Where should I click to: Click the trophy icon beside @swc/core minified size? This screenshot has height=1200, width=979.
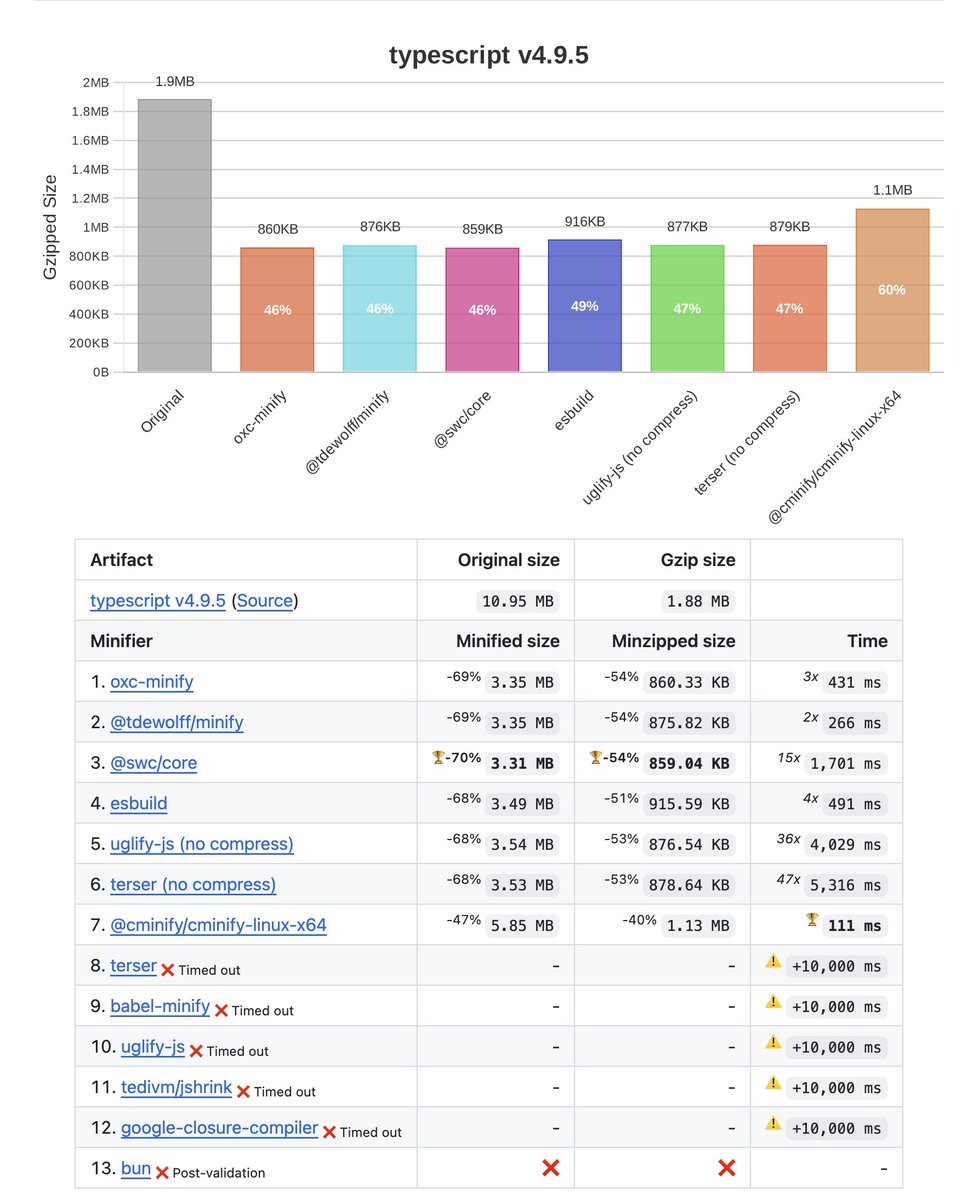point(437,757)
